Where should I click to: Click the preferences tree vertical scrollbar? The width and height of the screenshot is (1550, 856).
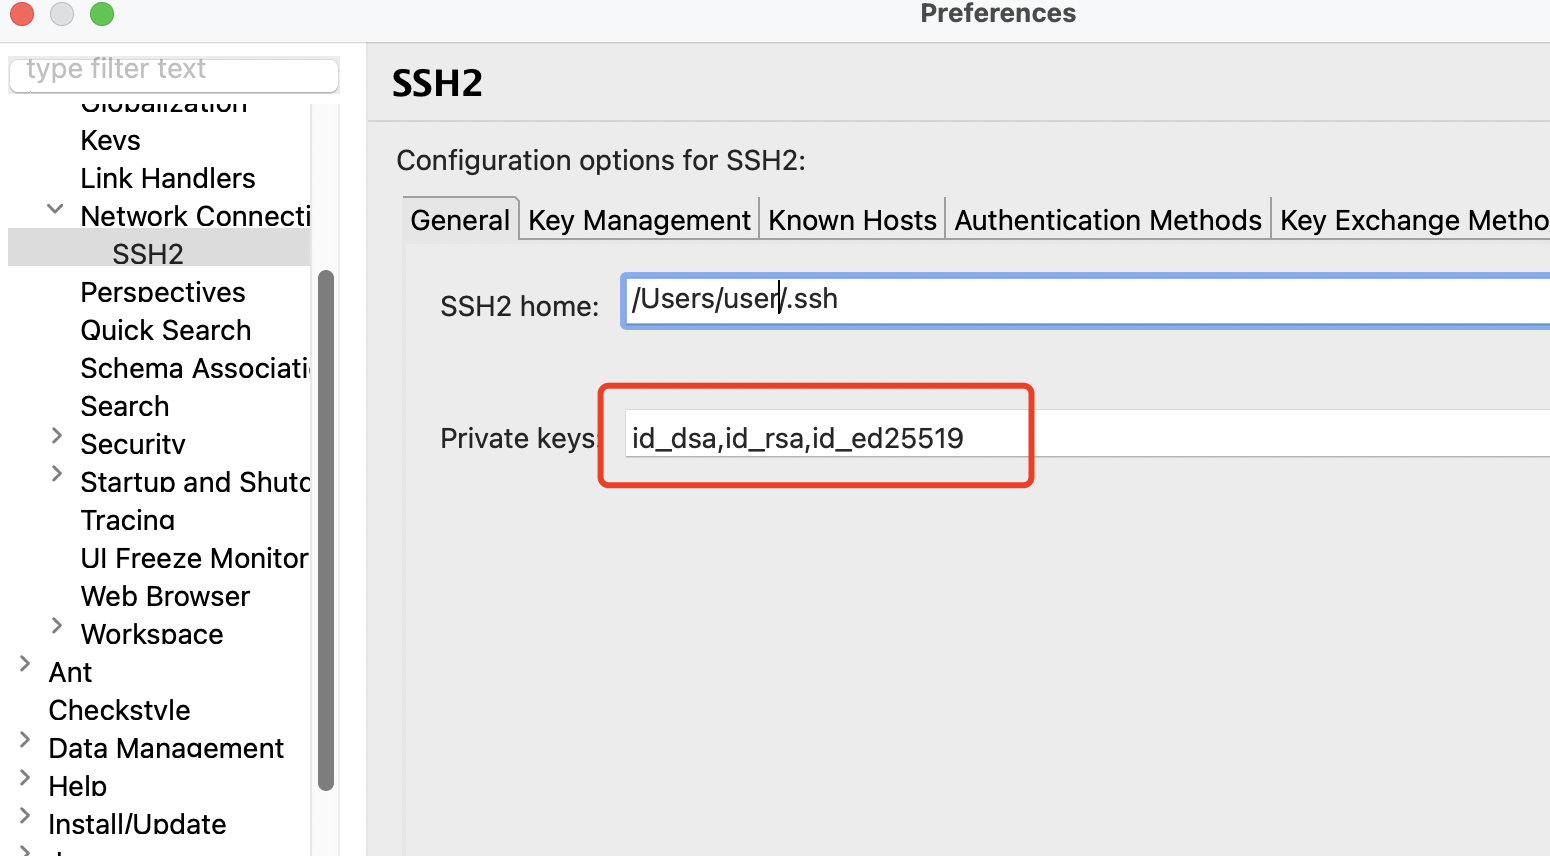pyautogui.click(x=325, y=530)
